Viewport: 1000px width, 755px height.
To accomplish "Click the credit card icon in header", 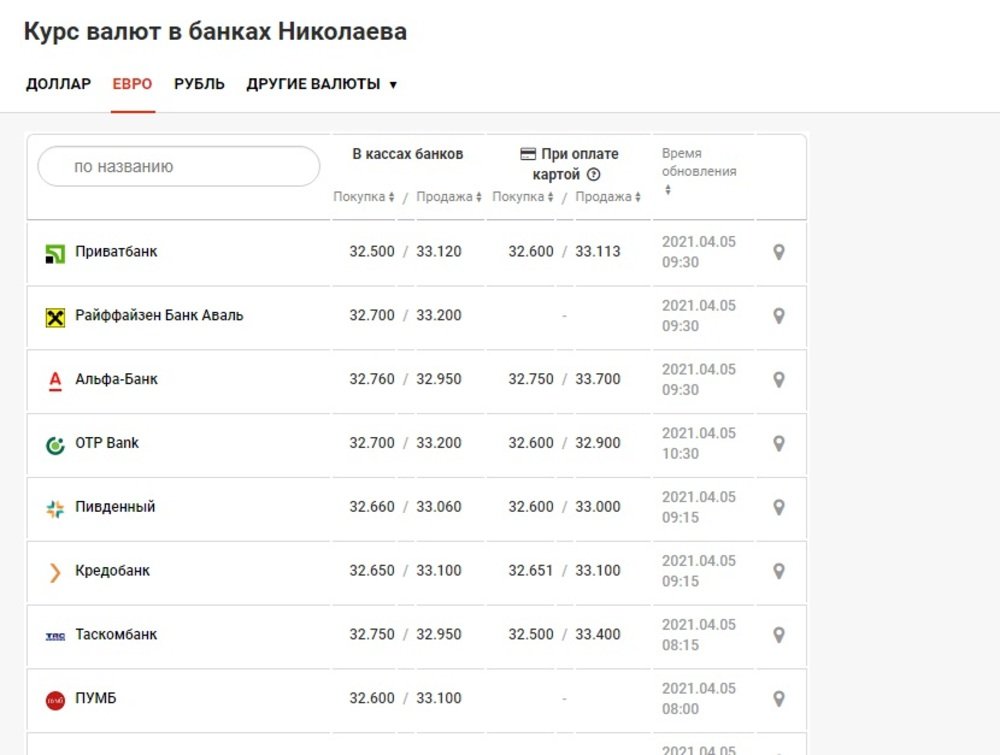I will (x=528, y=154).
